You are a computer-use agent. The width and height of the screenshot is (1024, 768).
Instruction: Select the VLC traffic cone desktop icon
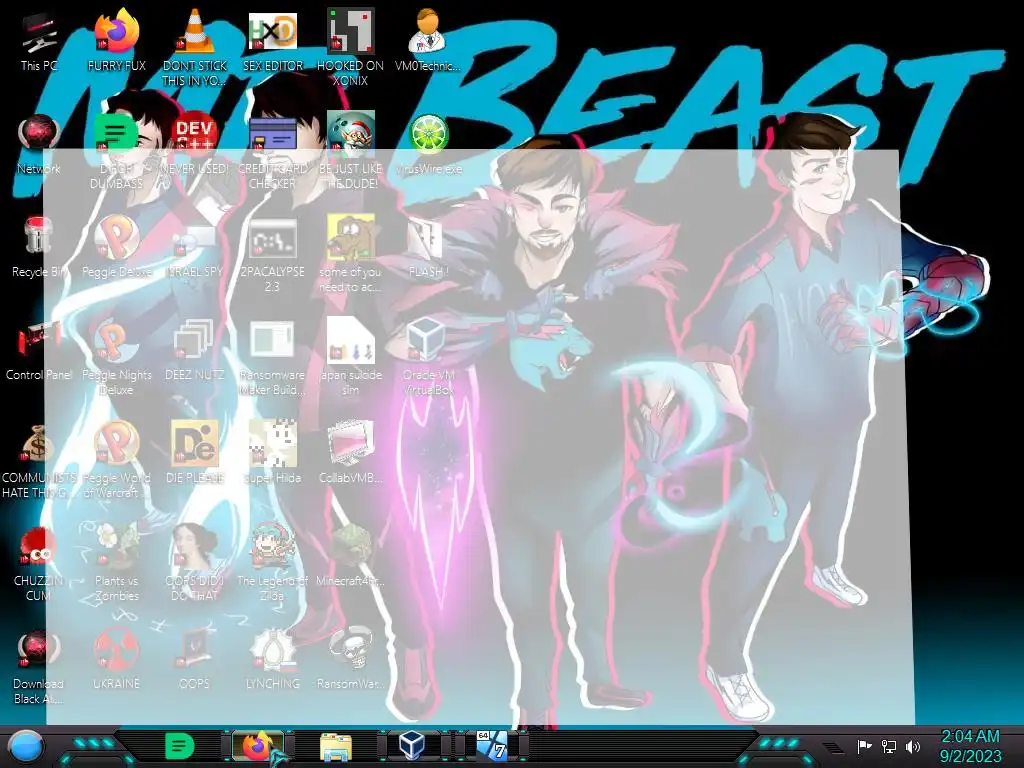(195, 47)
